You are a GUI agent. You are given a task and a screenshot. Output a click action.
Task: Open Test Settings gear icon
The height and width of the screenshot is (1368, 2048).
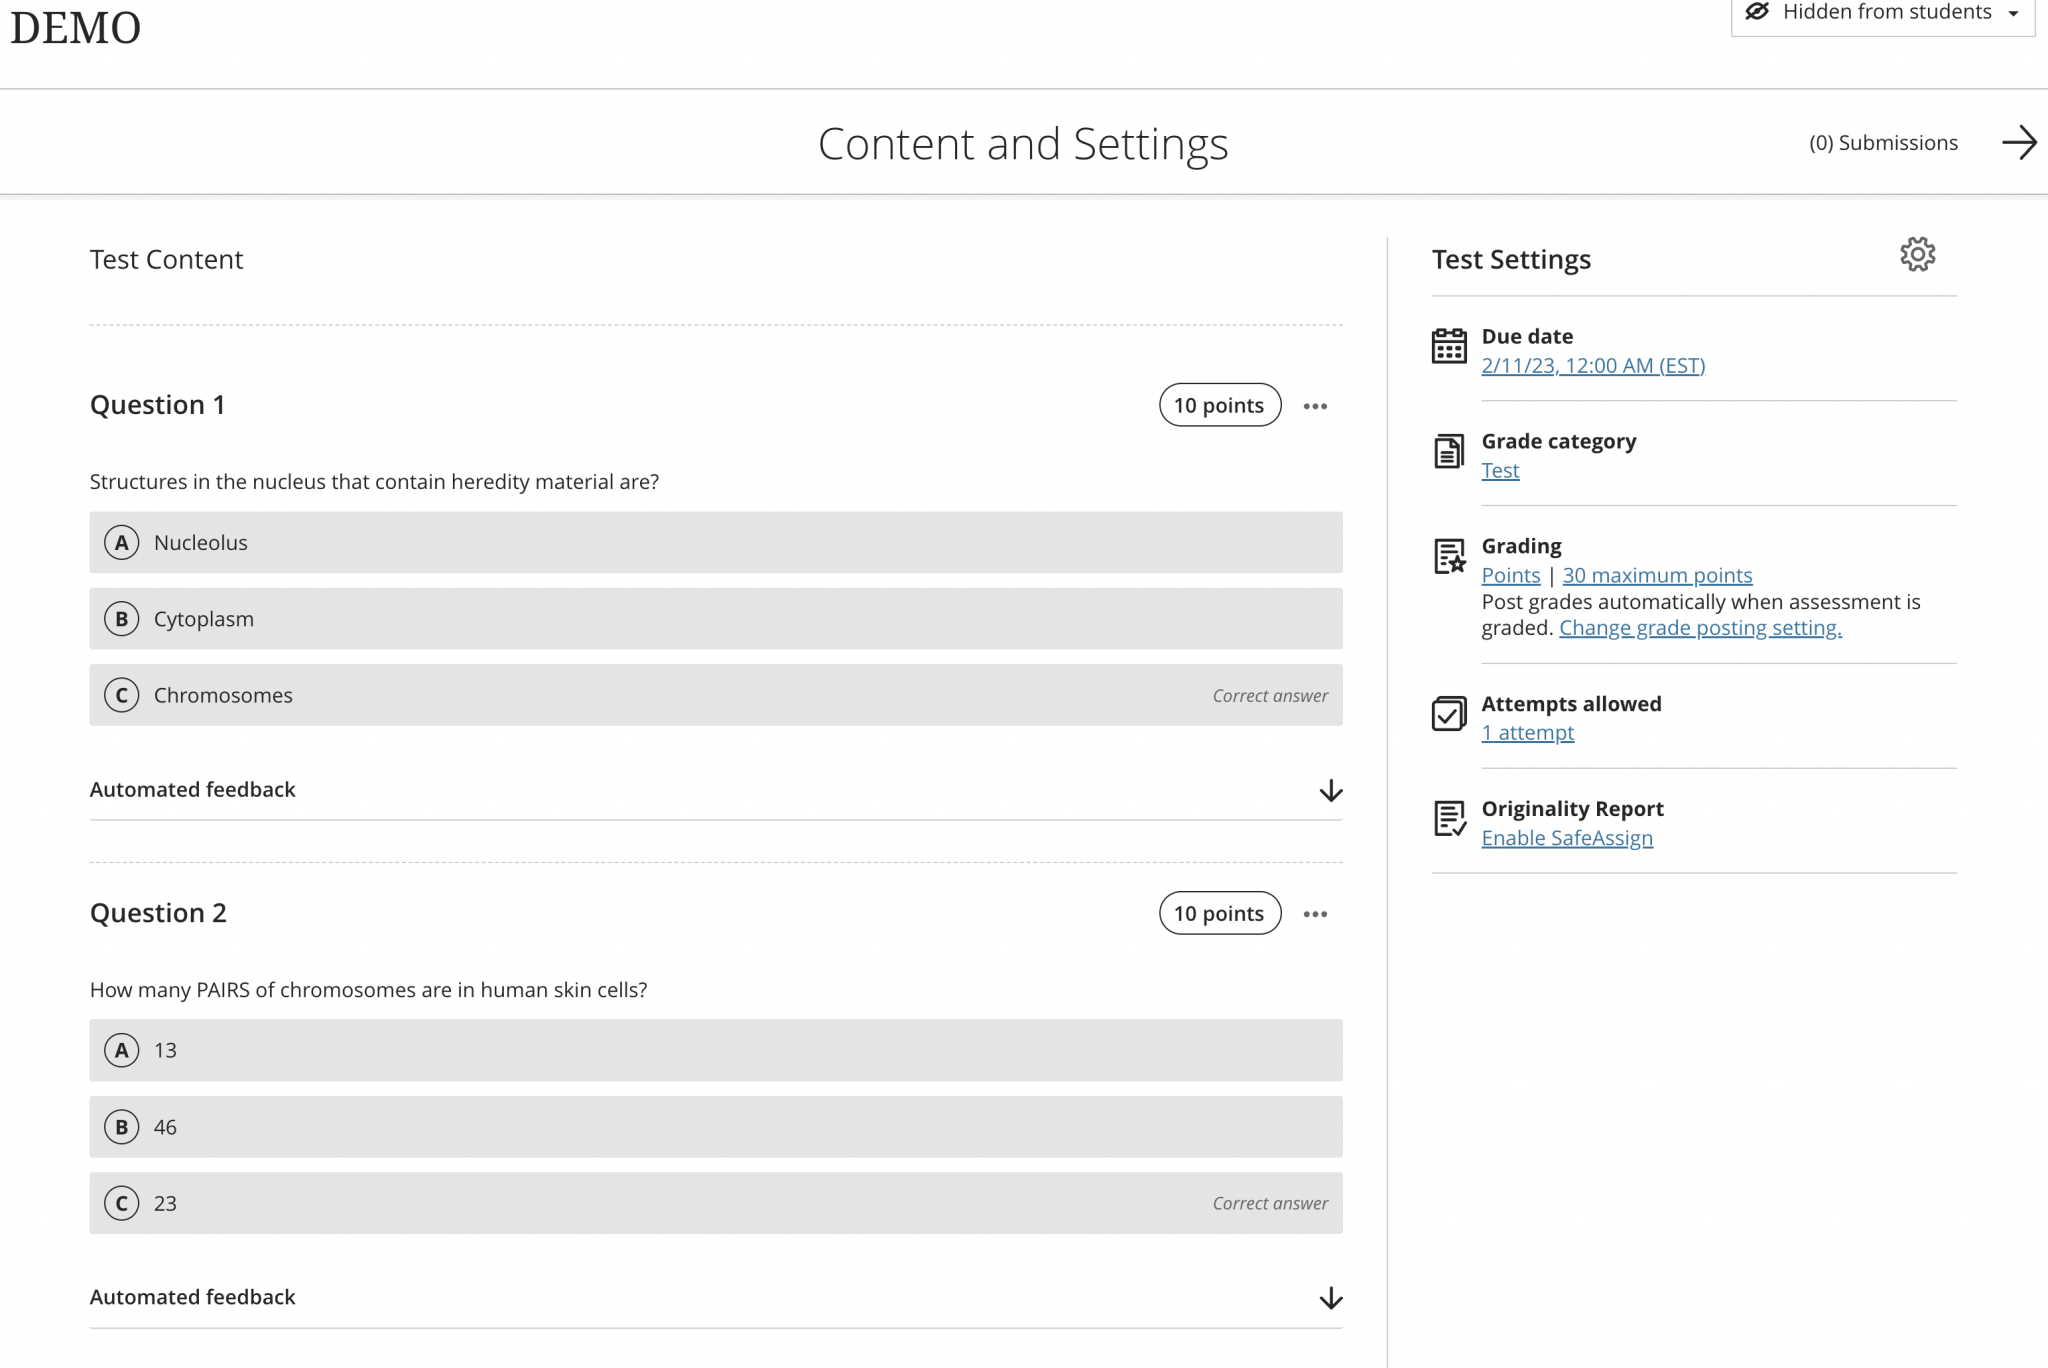click(x=1917, y=255)
